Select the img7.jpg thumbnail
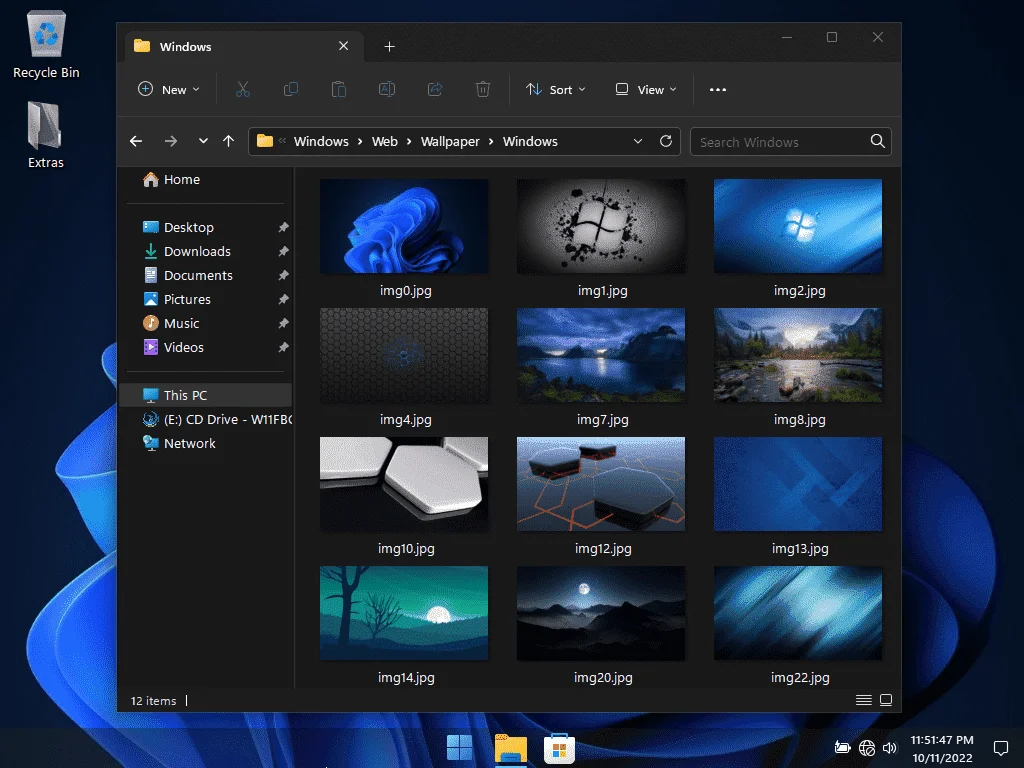 point(601,355)
